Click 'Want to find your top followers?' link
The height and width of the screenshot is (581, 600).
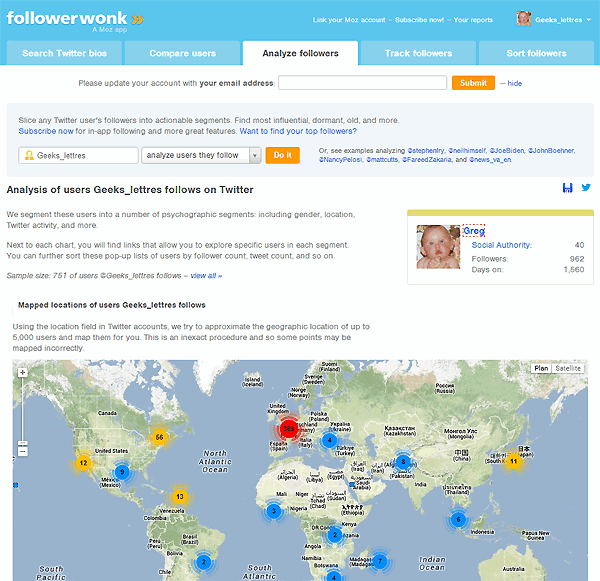pyautogui.click(x=298, y=131)
